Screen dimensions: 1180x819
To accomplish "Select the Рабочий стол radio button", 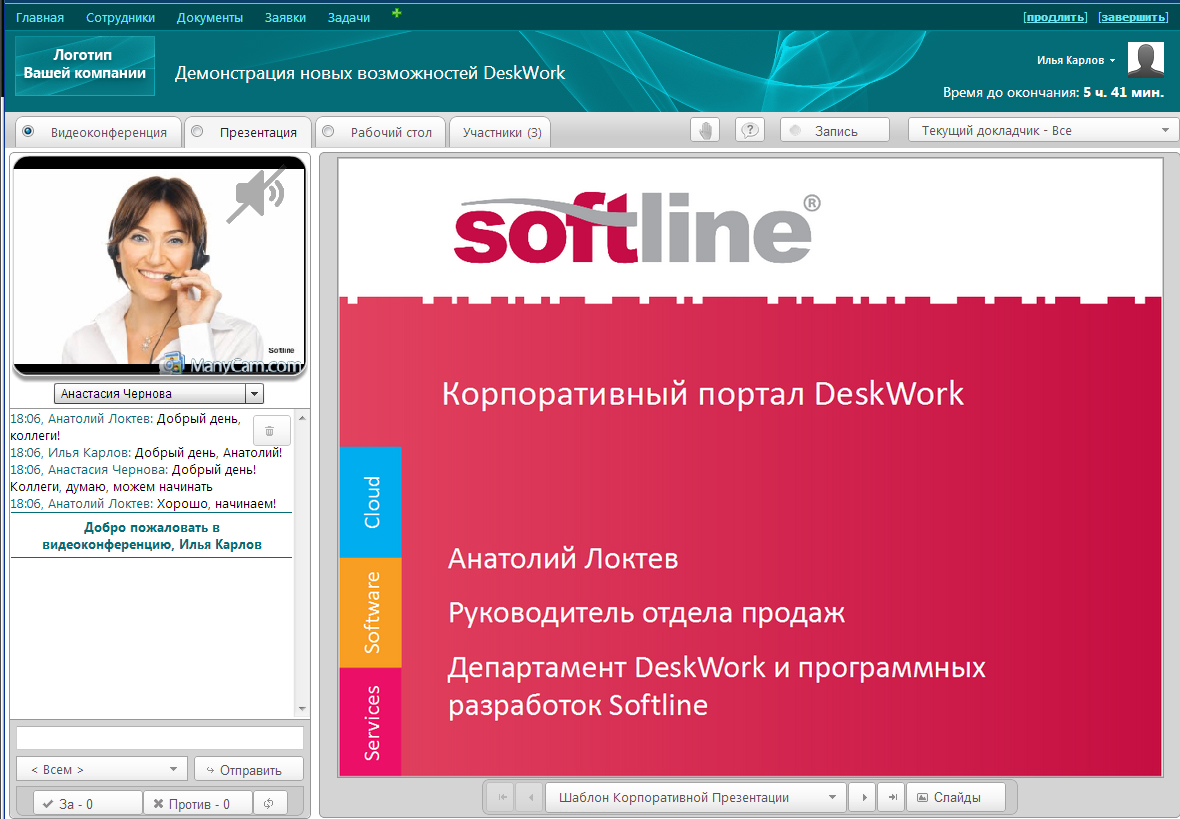I will (x=328, y=131).
